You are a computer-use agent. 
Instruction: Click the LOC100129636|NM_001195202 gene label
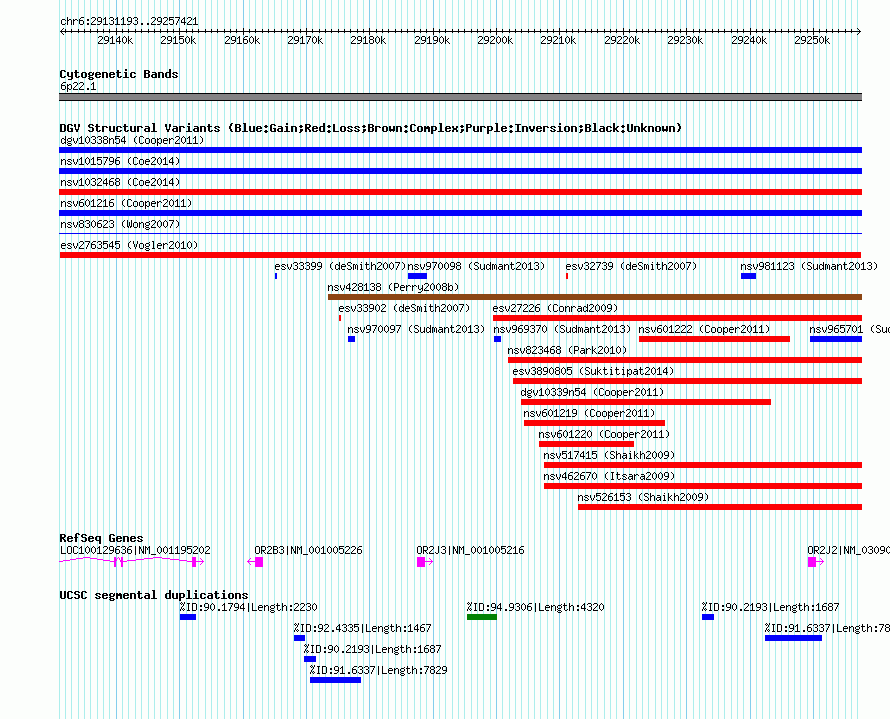(135, 550)
